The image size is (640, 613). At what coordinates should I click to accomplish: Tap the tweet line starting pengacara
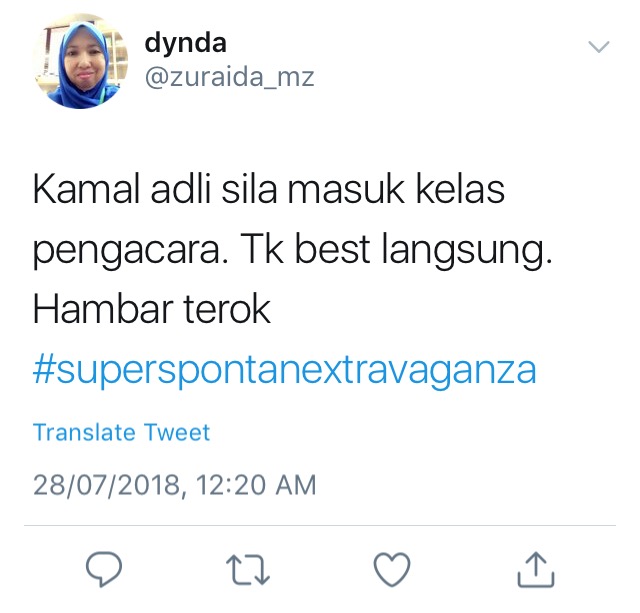pyautogui.click(x=292, y=250)
